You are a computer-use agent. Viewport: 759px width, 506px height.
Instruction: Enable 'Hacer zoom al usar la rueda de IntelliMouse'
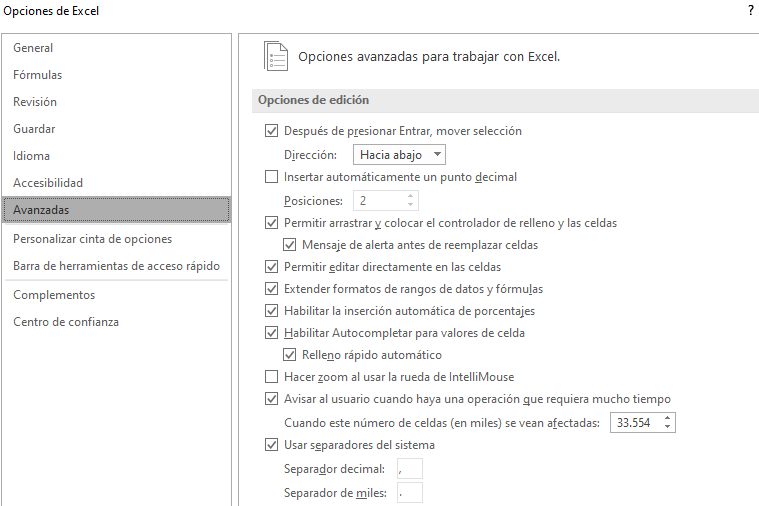[271, 377]
